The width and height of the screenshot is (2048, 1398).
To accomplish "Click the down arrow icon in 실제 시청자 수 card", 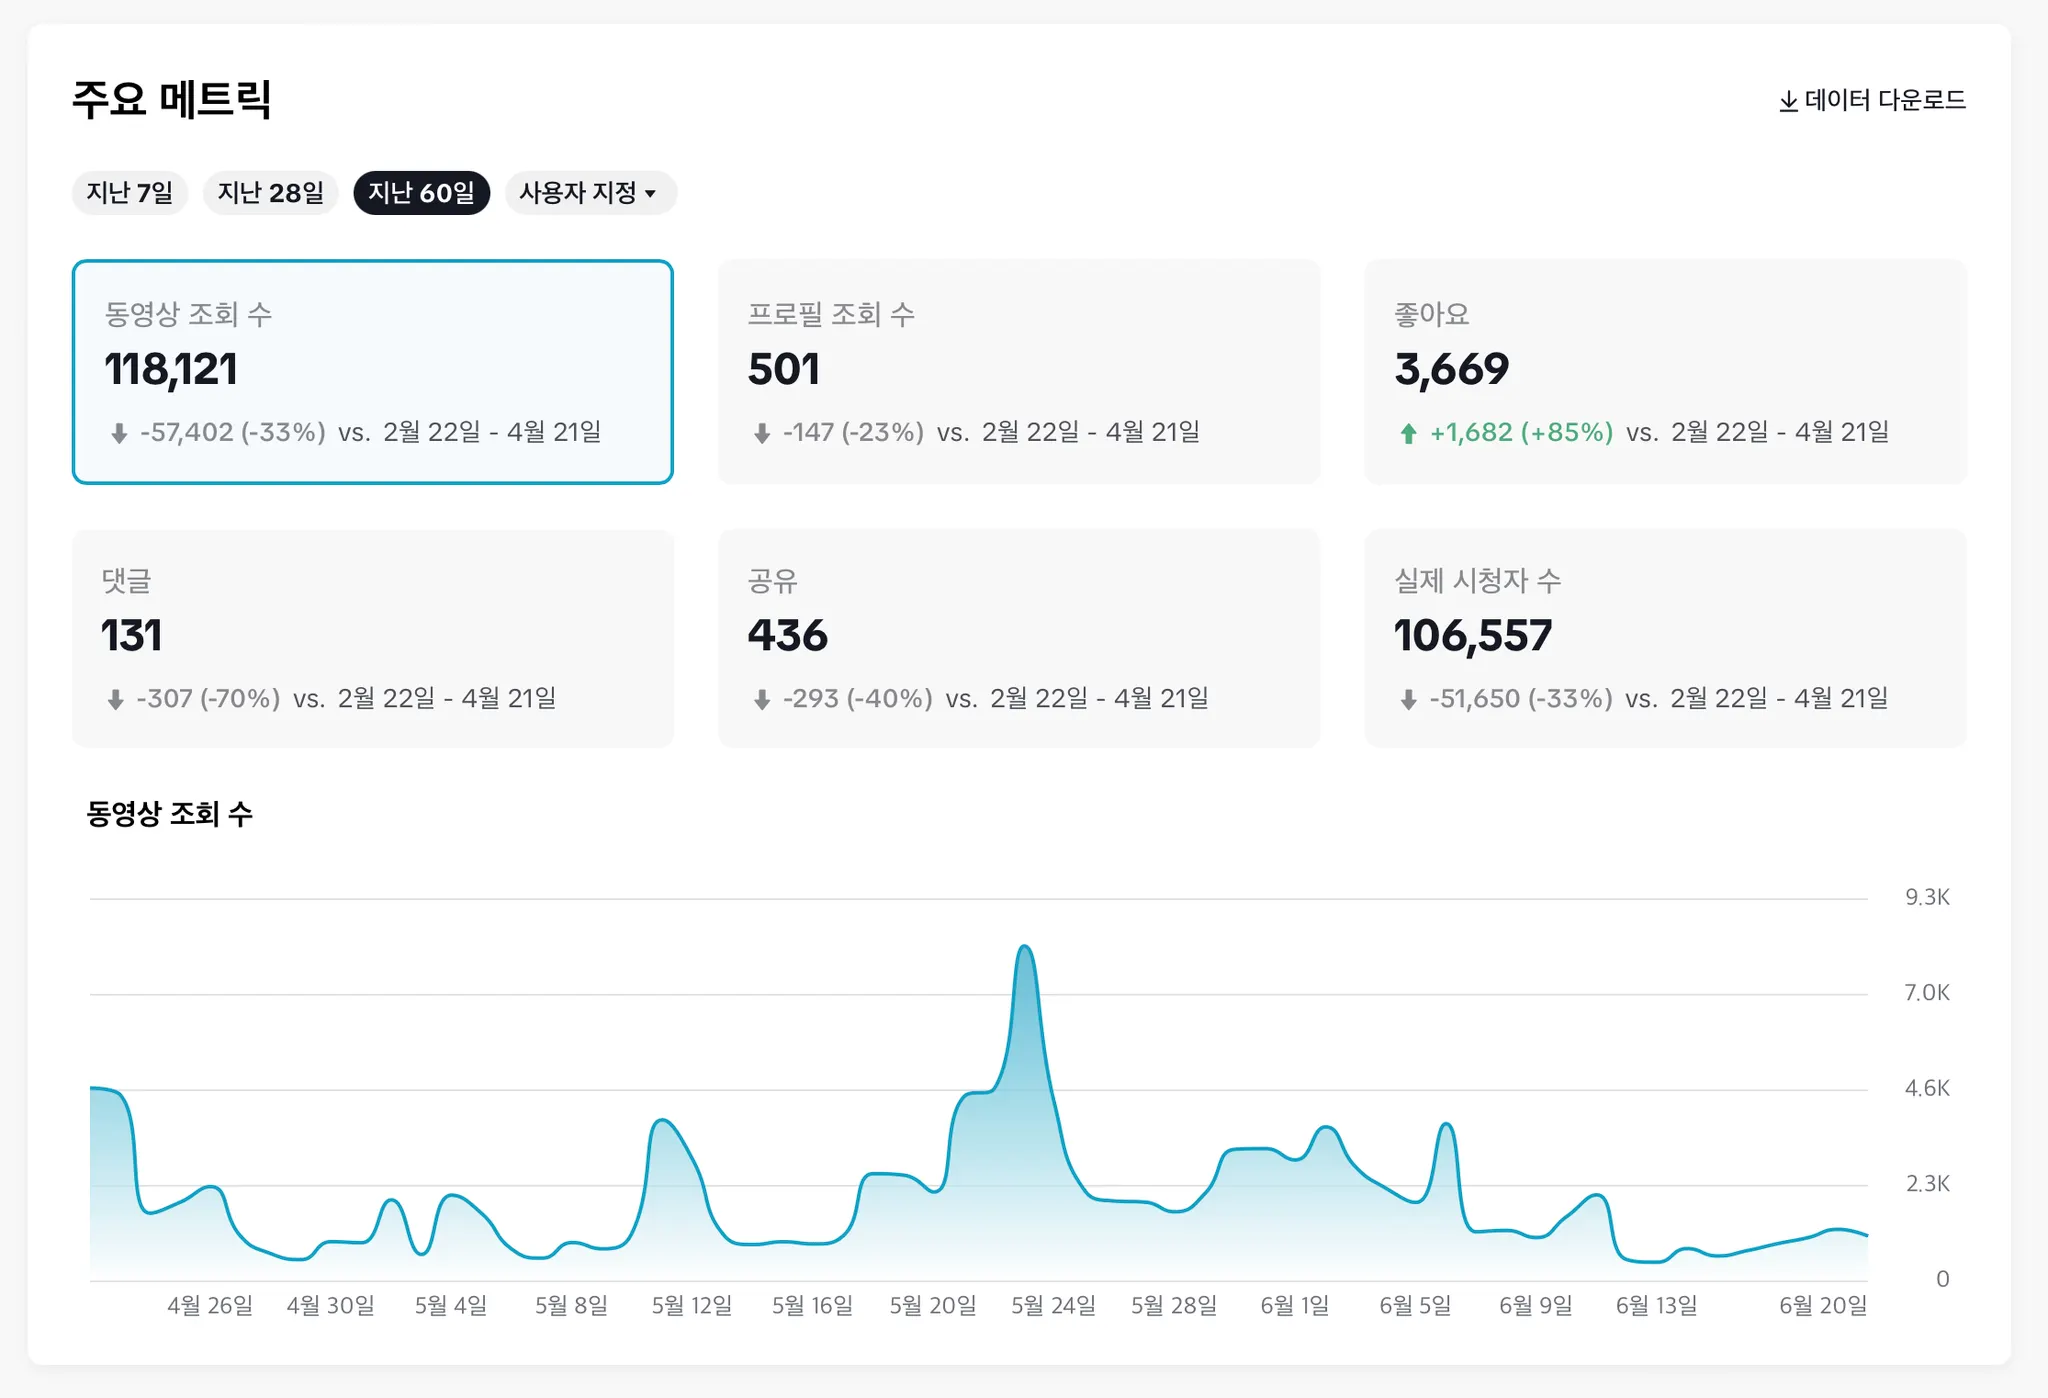I will click(1408, 699).
